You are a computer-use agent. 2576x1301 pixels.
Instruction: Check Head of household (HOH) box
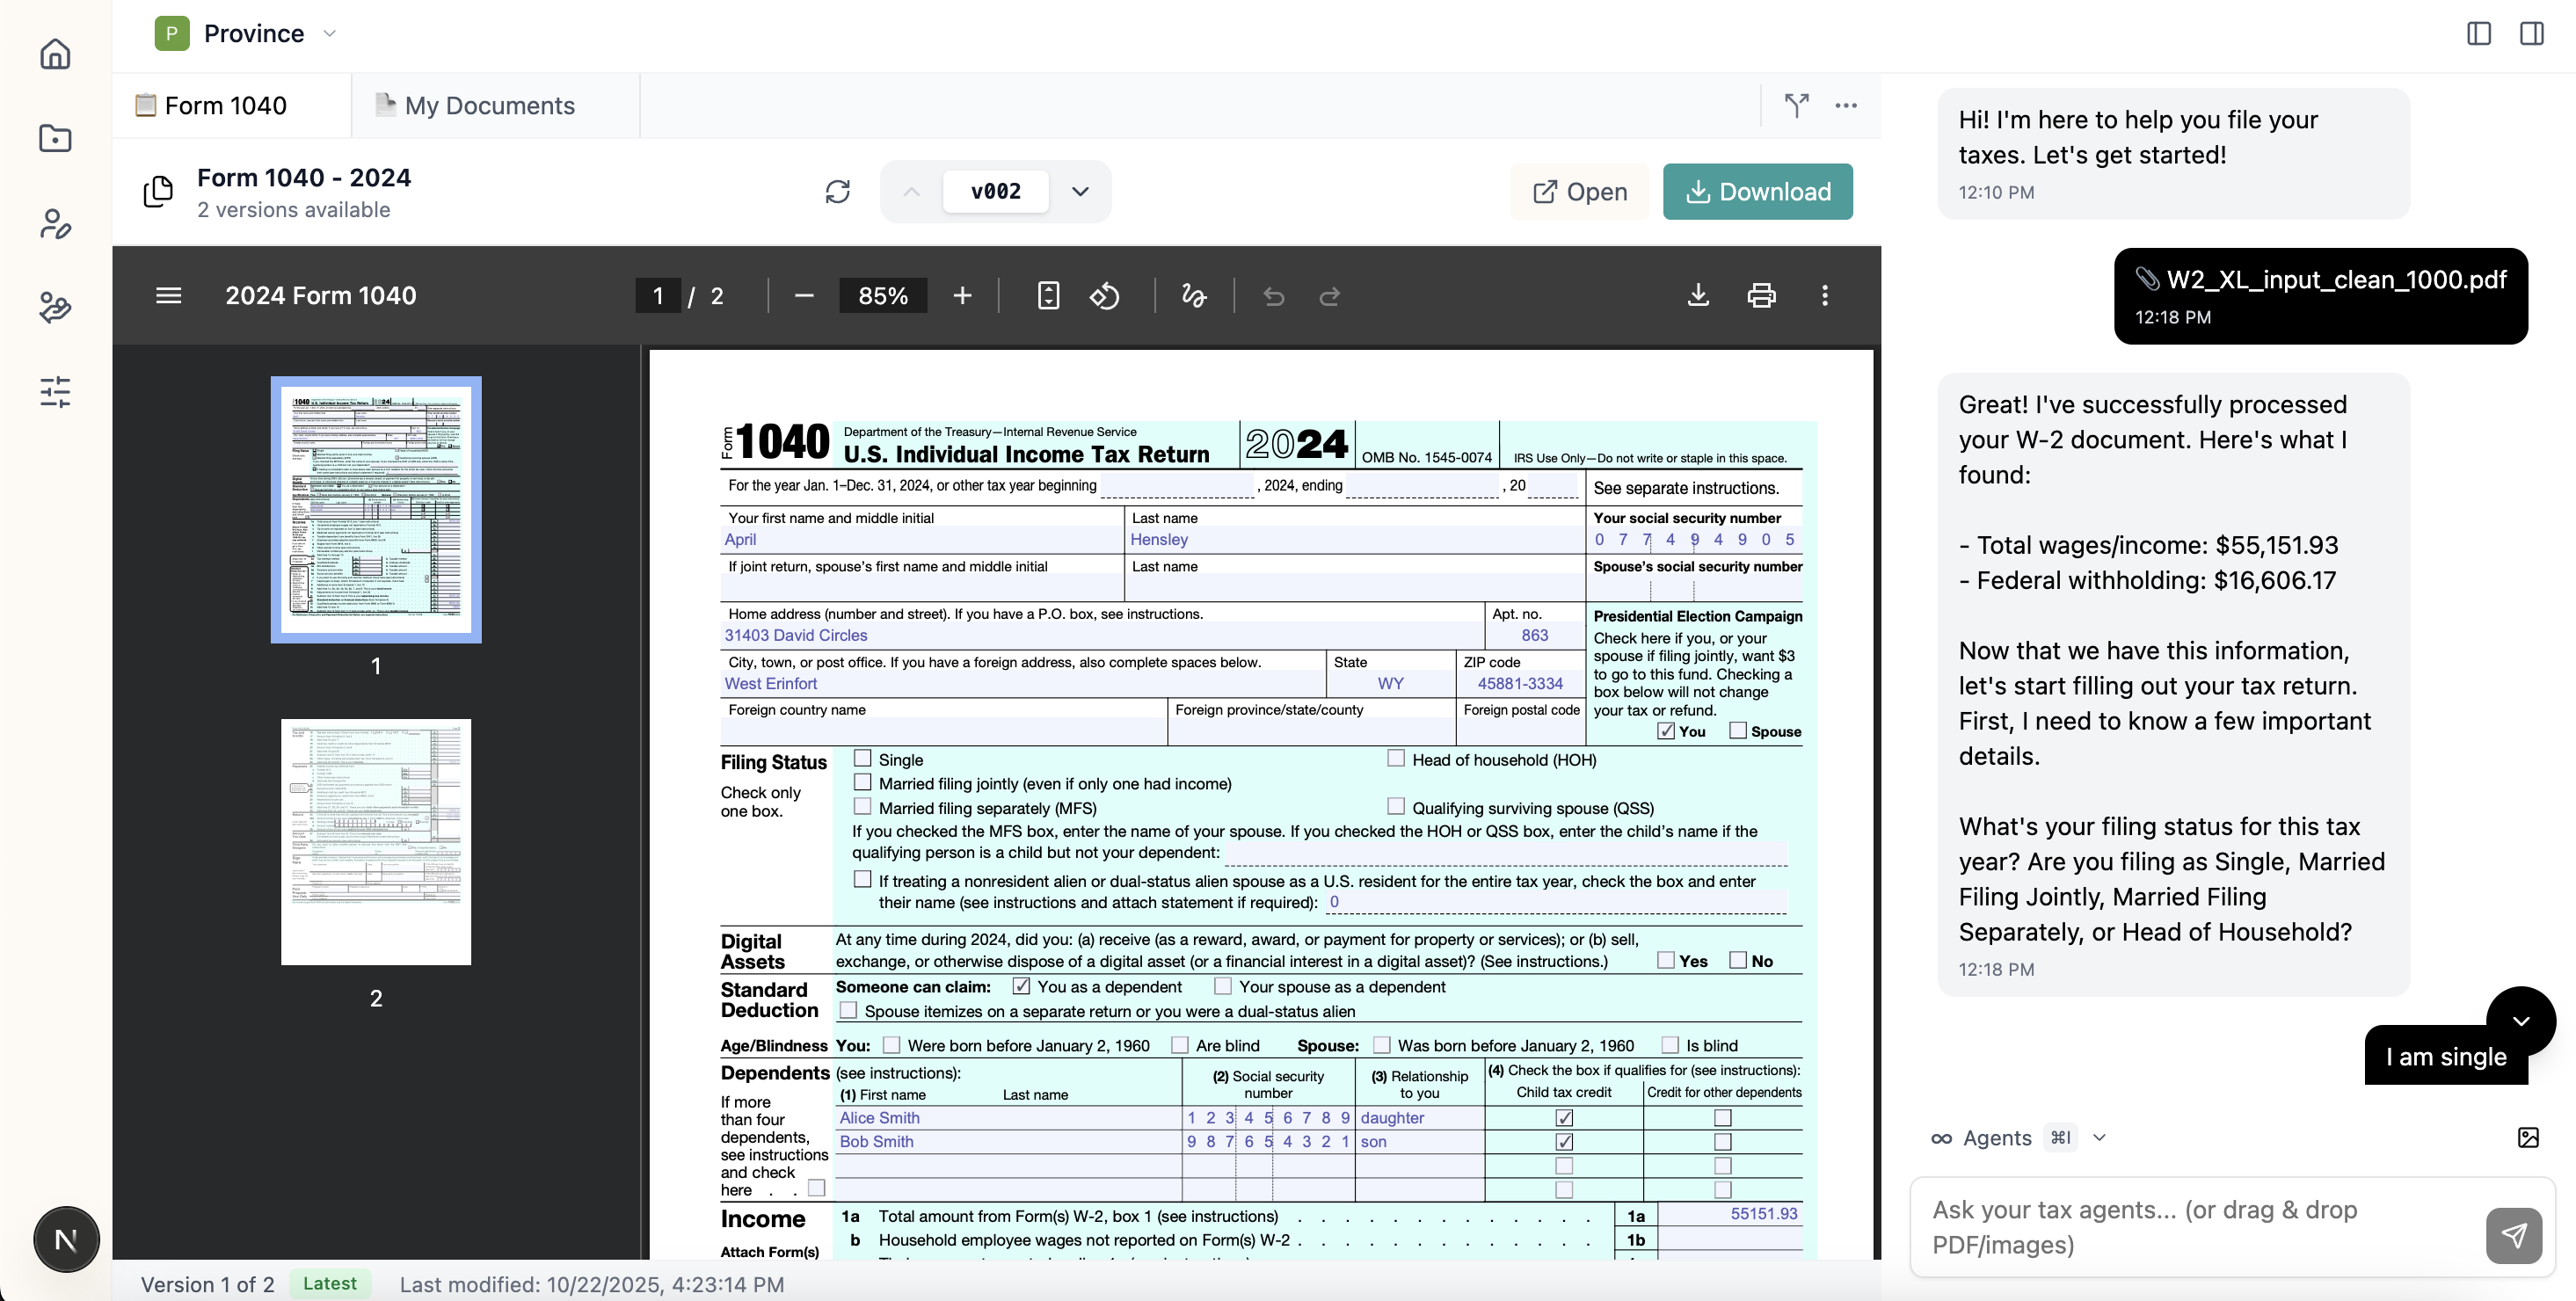tap(1395, 758)
